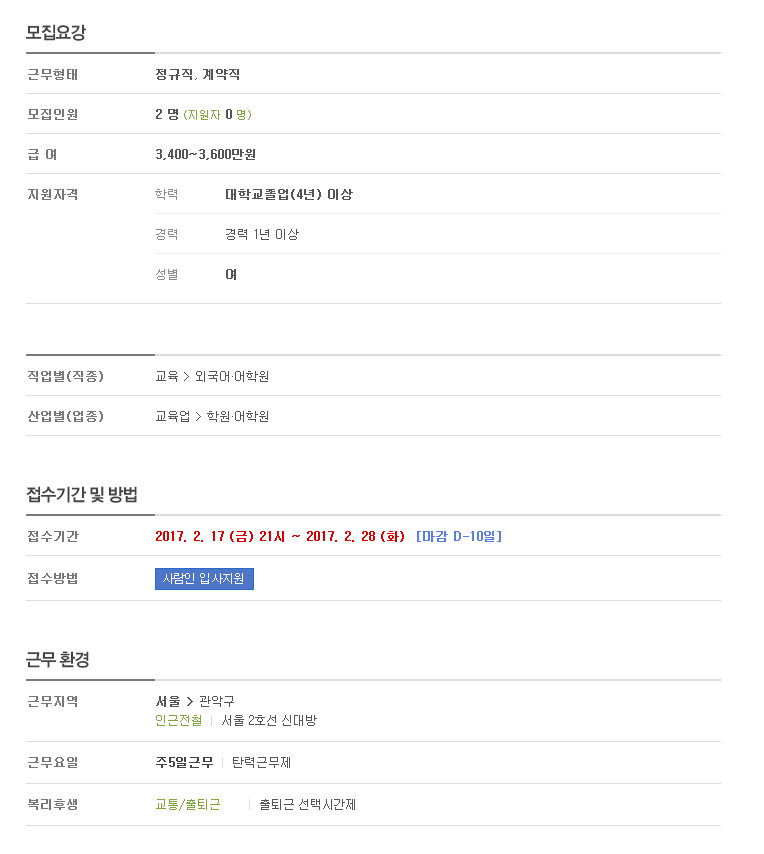Click the 탄력근무제 flexible work text
Image resolution: width=764 pixels, height=854 pixels.
(x=261, y=762)
